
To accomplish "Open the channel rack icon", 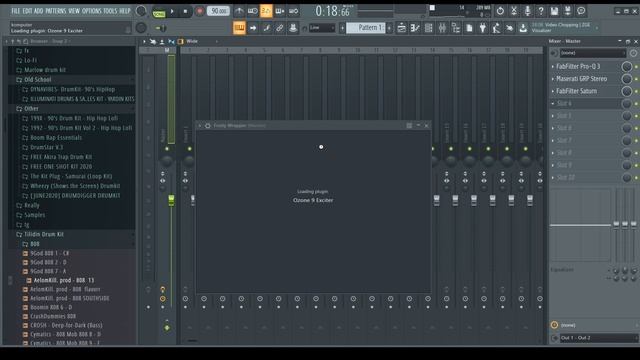I will 429,28.
